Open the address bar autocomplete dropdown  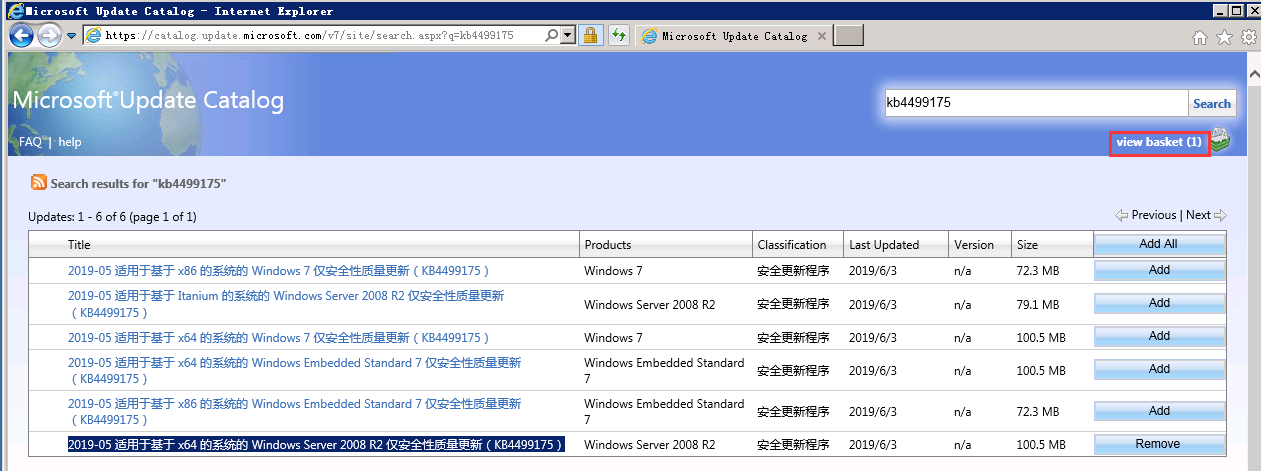tap(569, 35)
